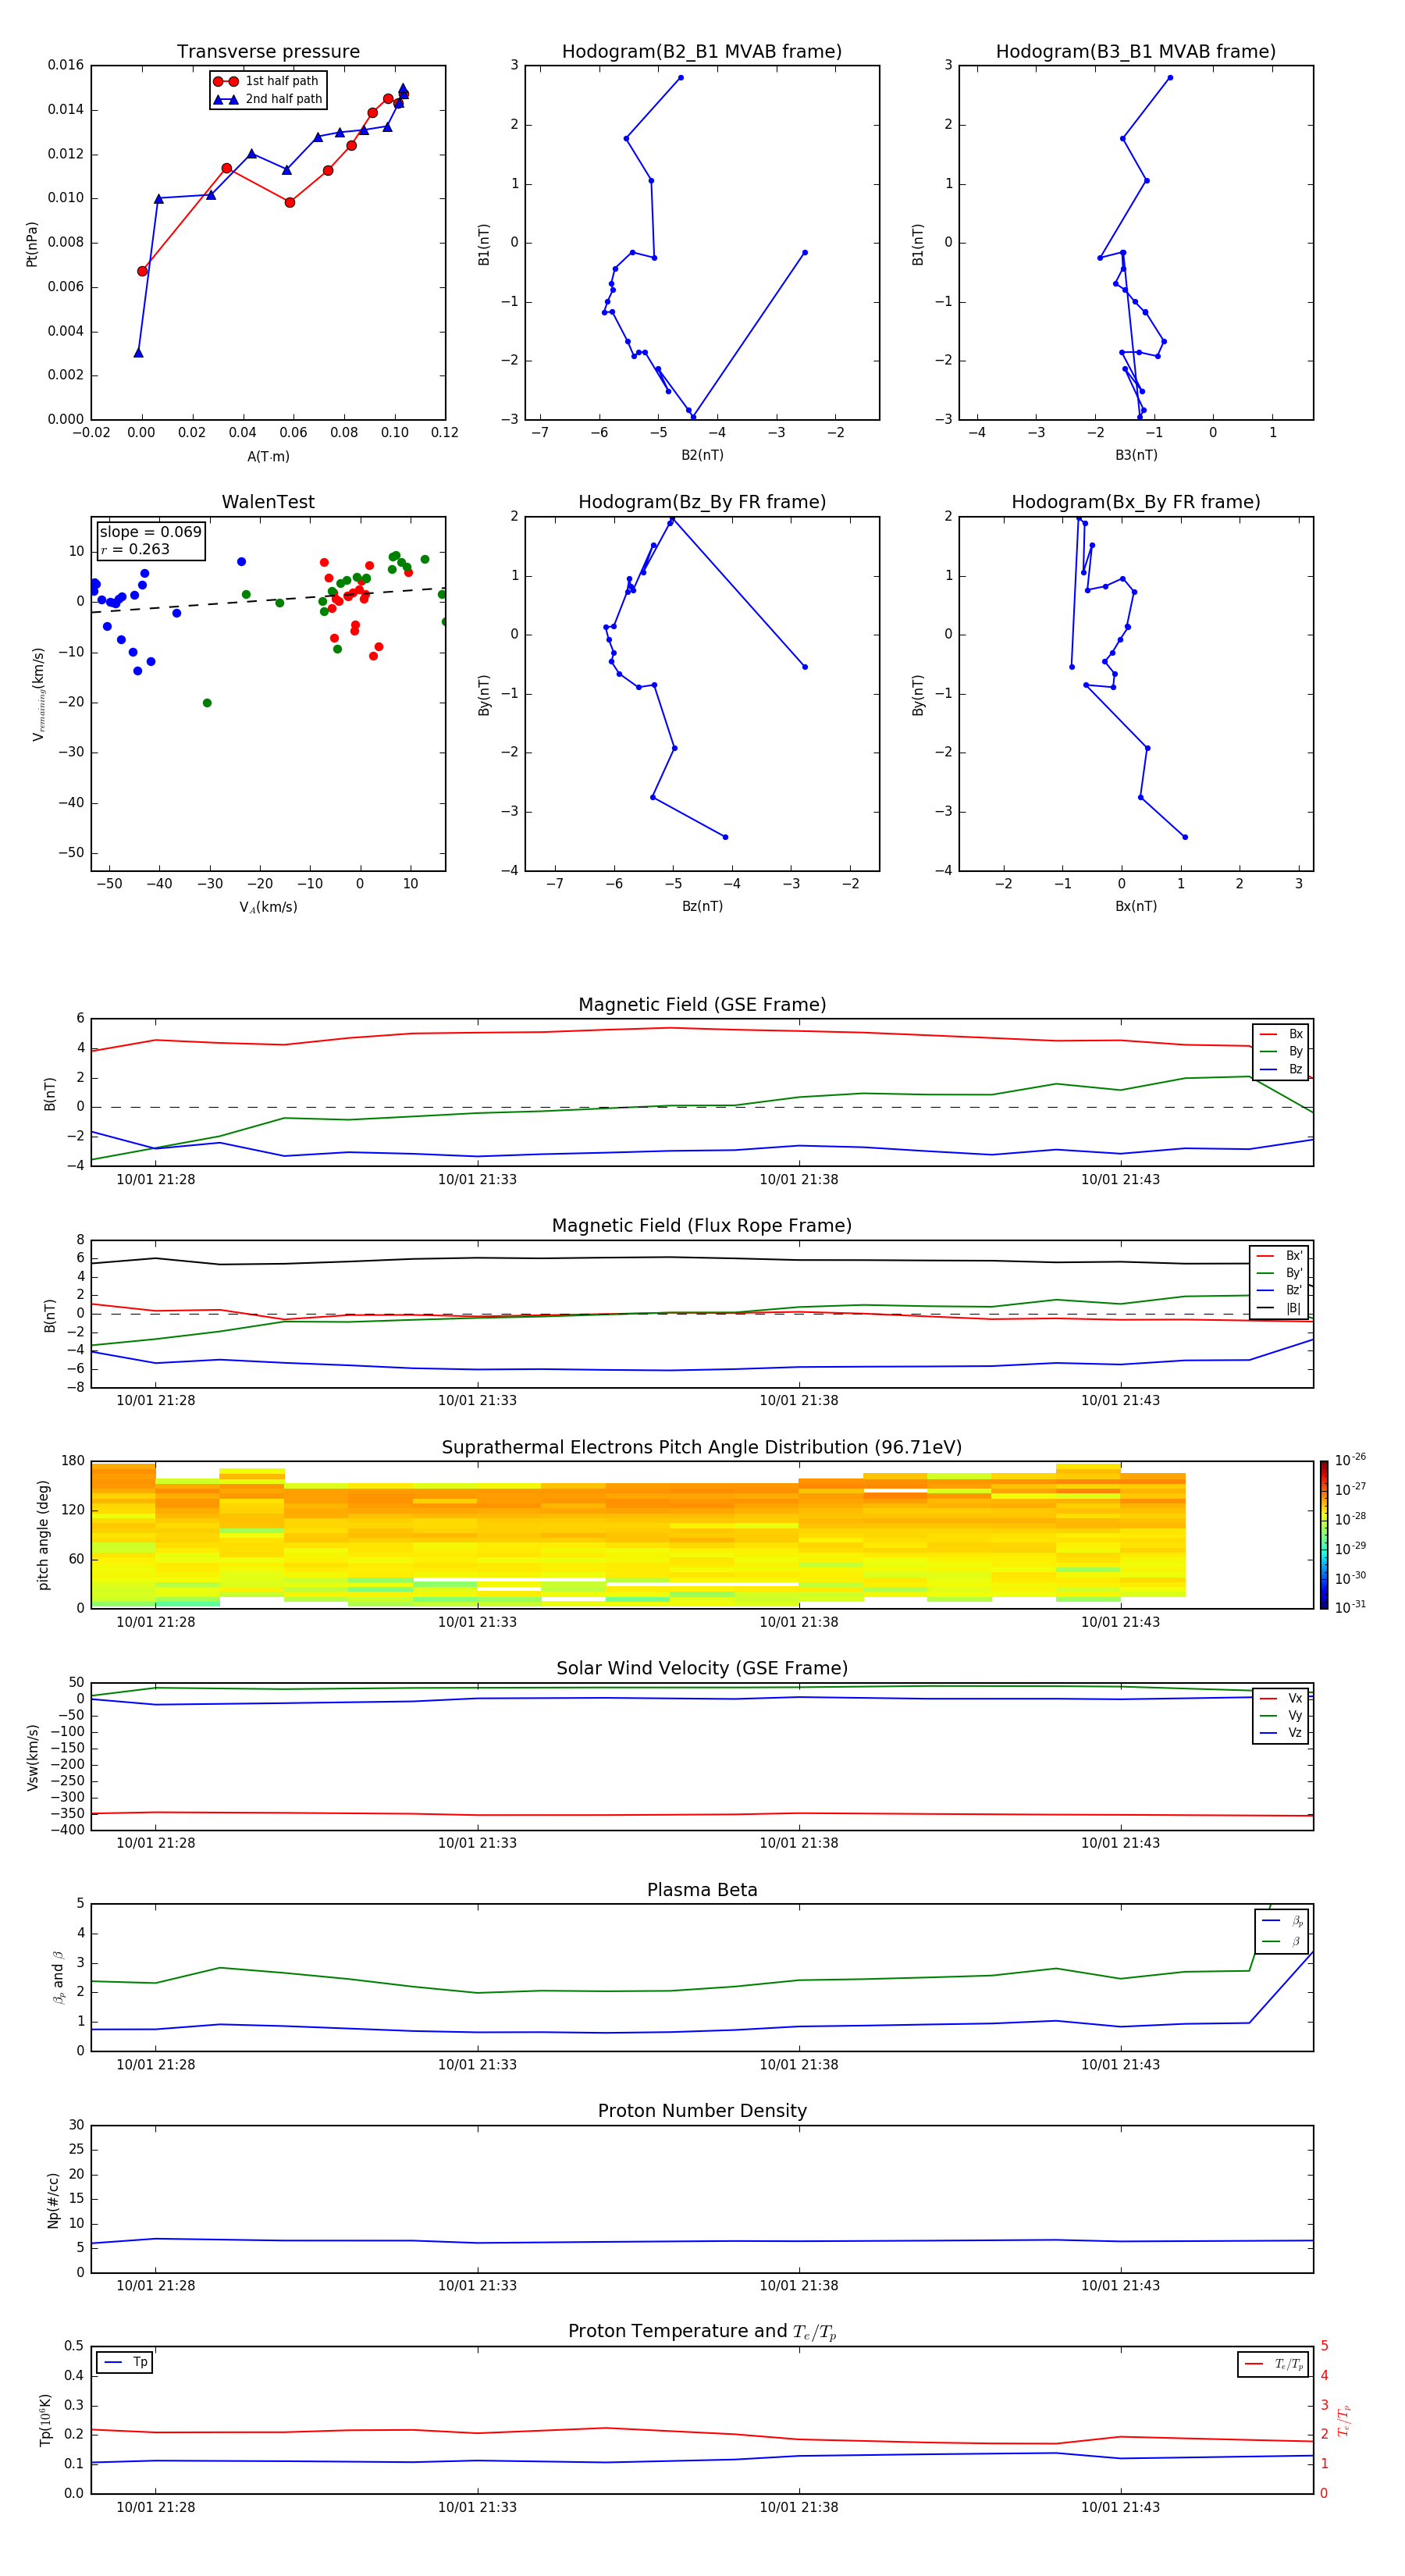Click the "Hodogram(Bz_By FR frame)" title
1405x2576 pixels.
[702, 502]
